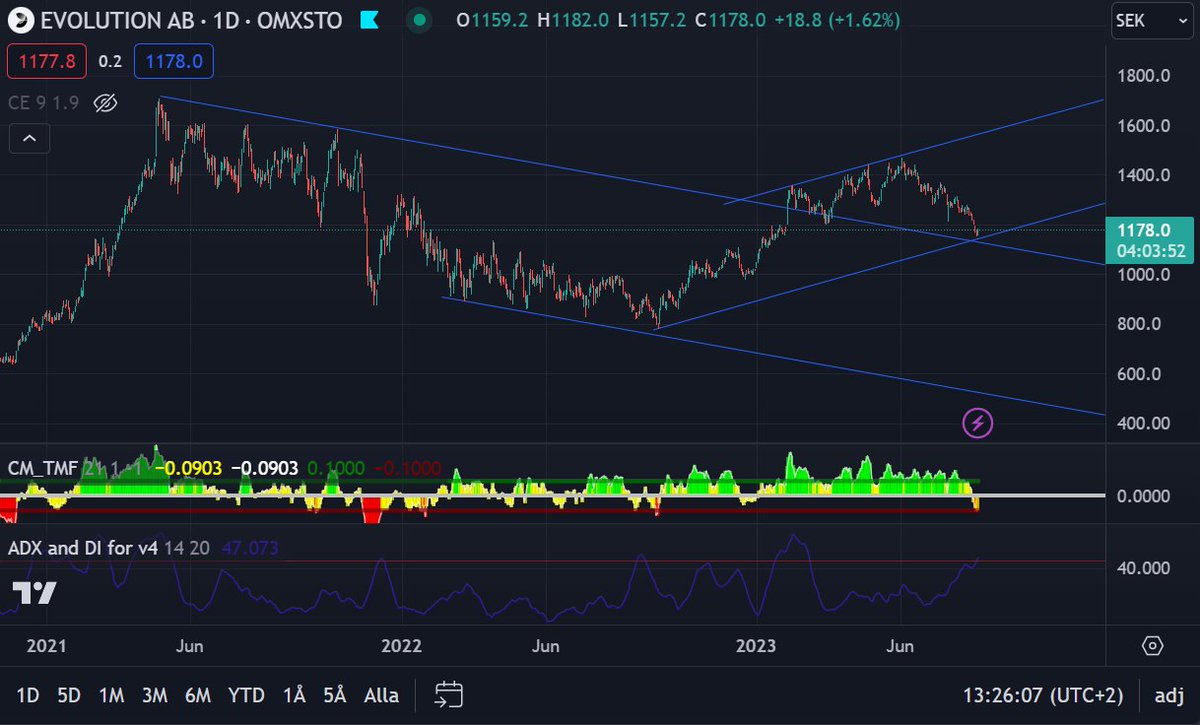Click the red sell price 1177.8
This screenshot has height=725, width=1200.
[45, 62]
